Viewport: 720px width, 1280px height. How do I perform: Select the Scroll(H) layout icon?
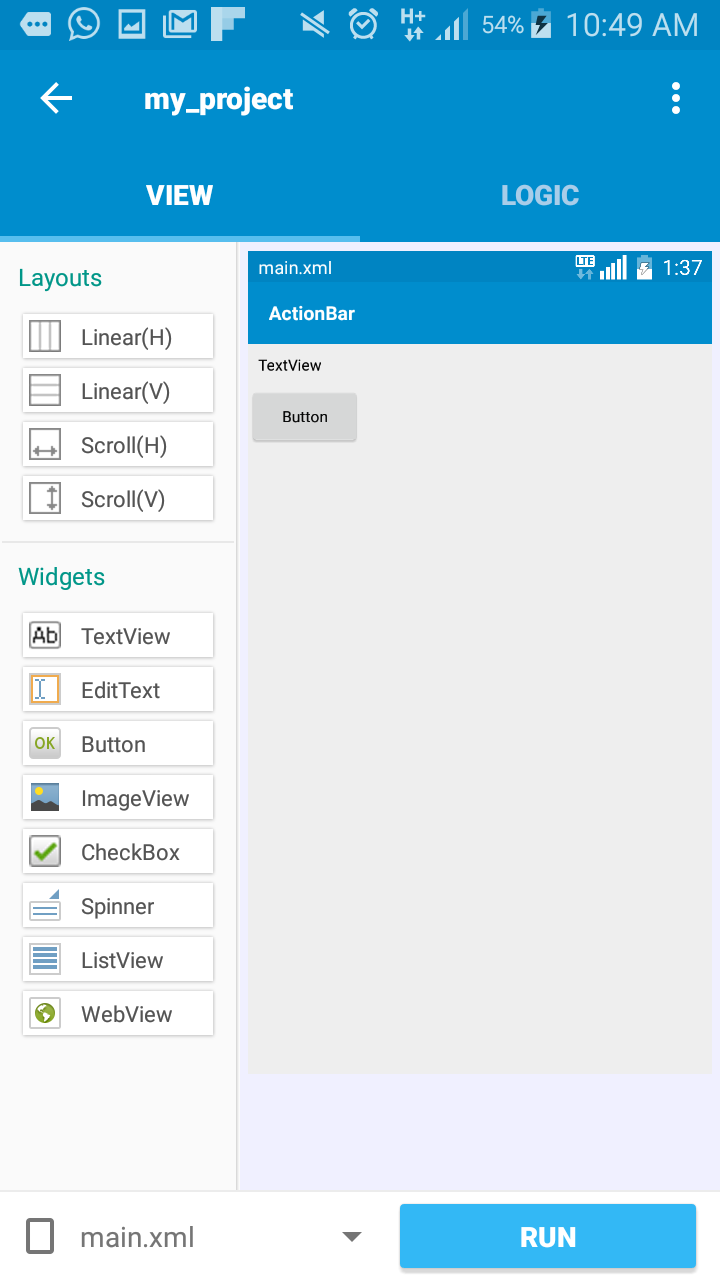click(x=45, y=444)
